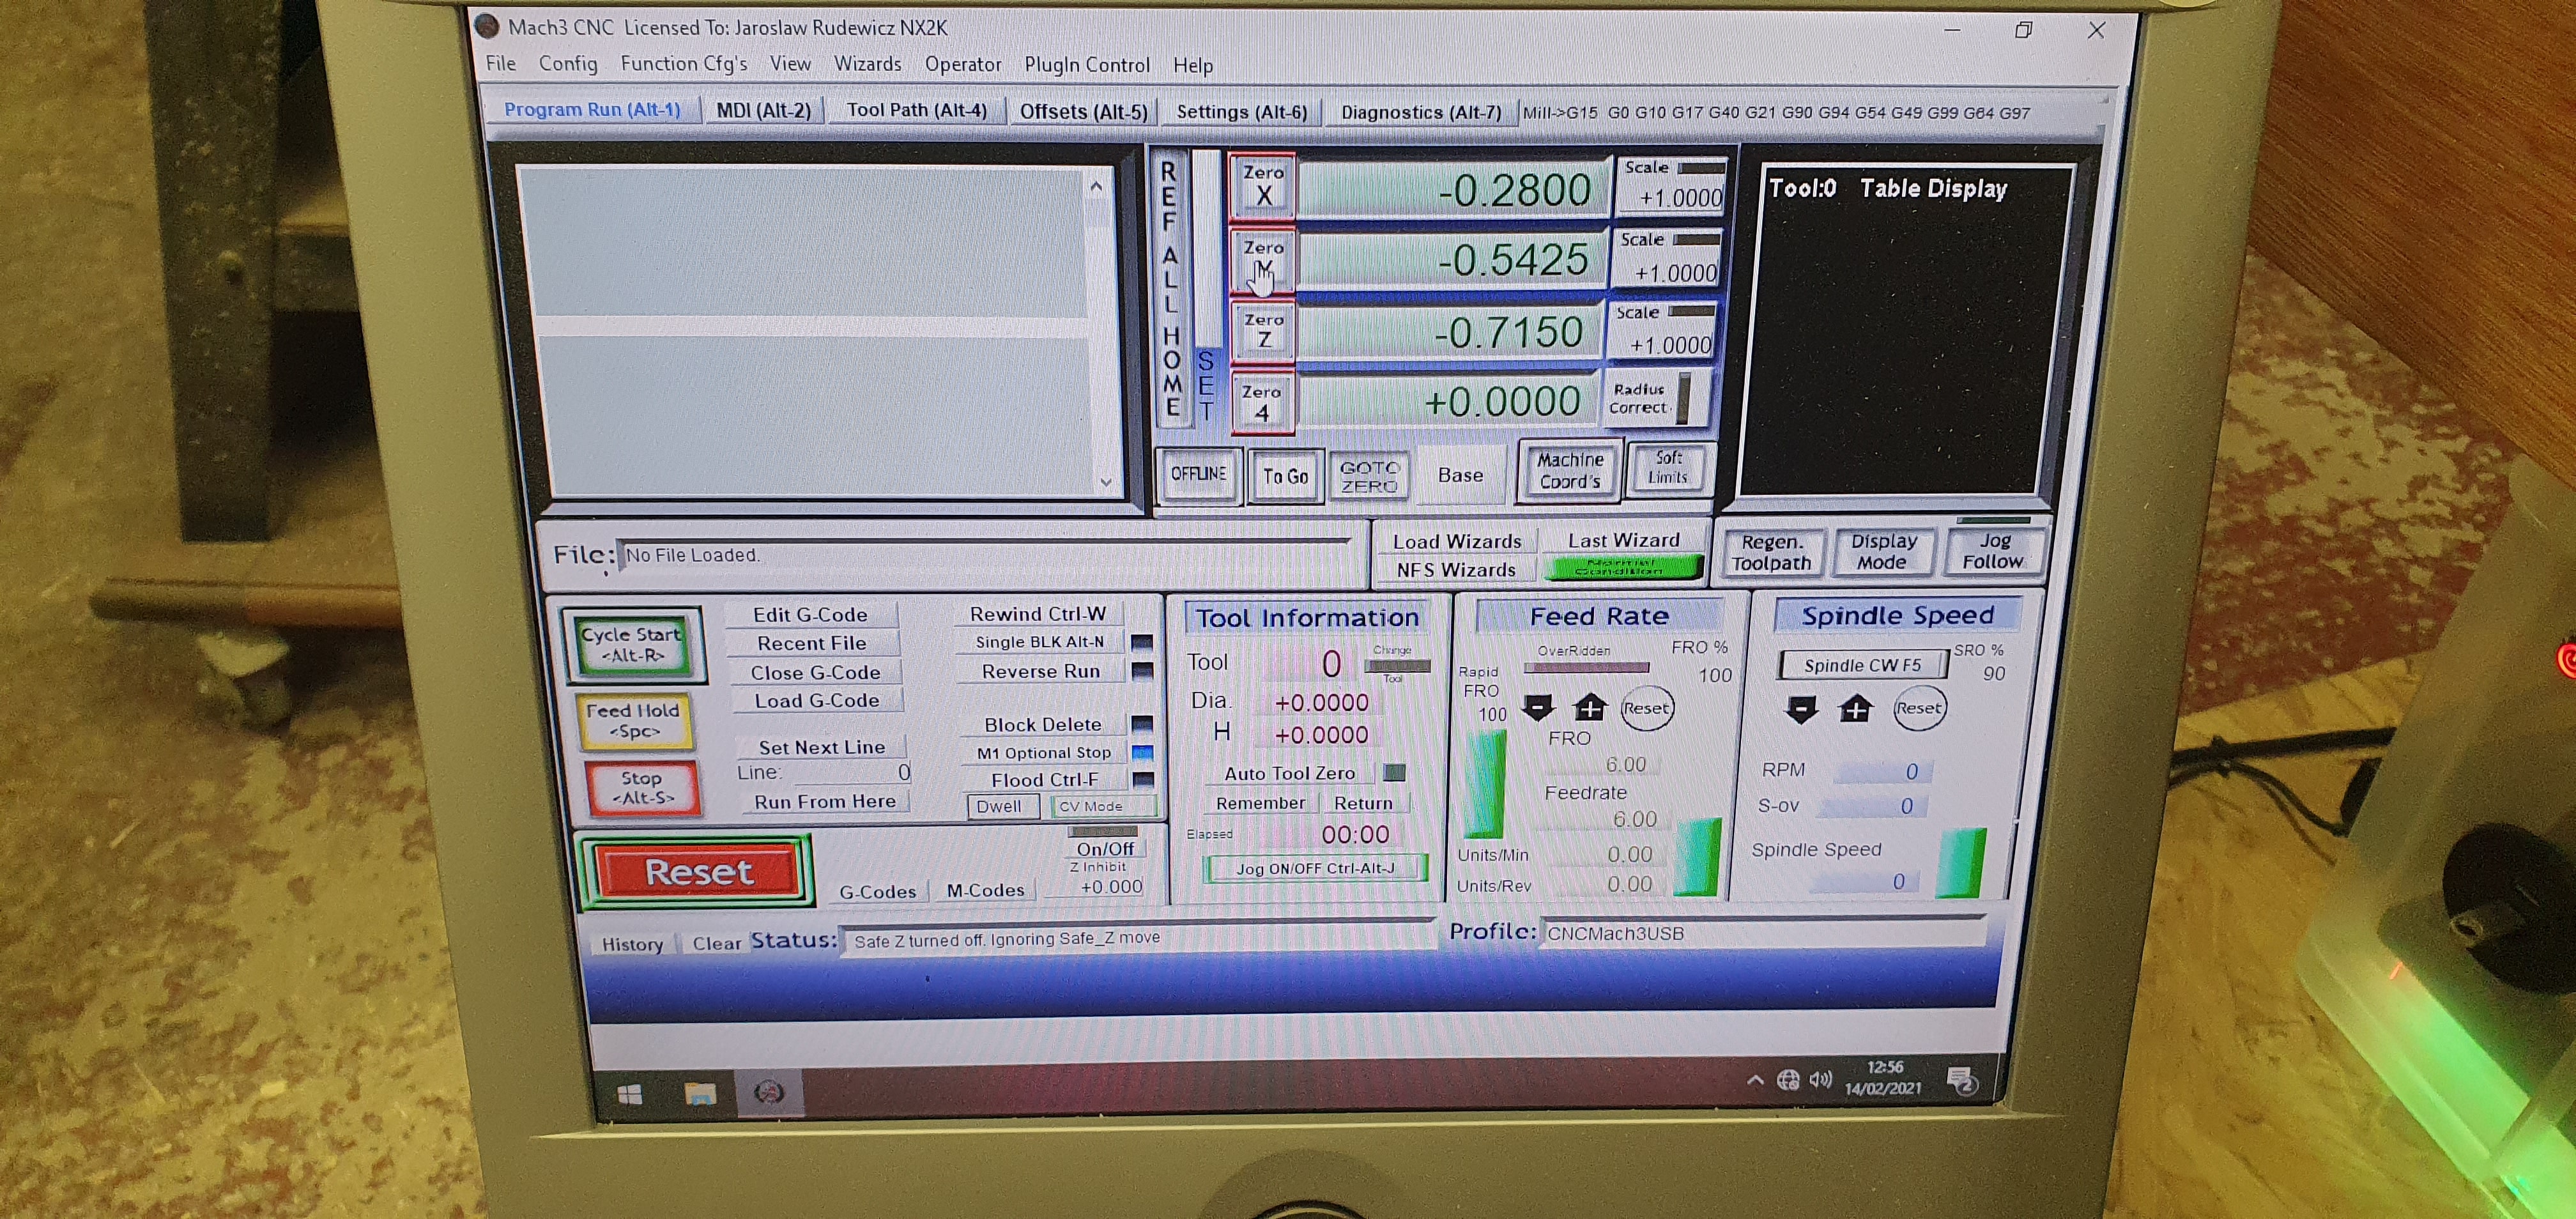Screen dimensions: 2576x1219
Task: Zero the 4th axis DRO
Action: coord(1262,403)
